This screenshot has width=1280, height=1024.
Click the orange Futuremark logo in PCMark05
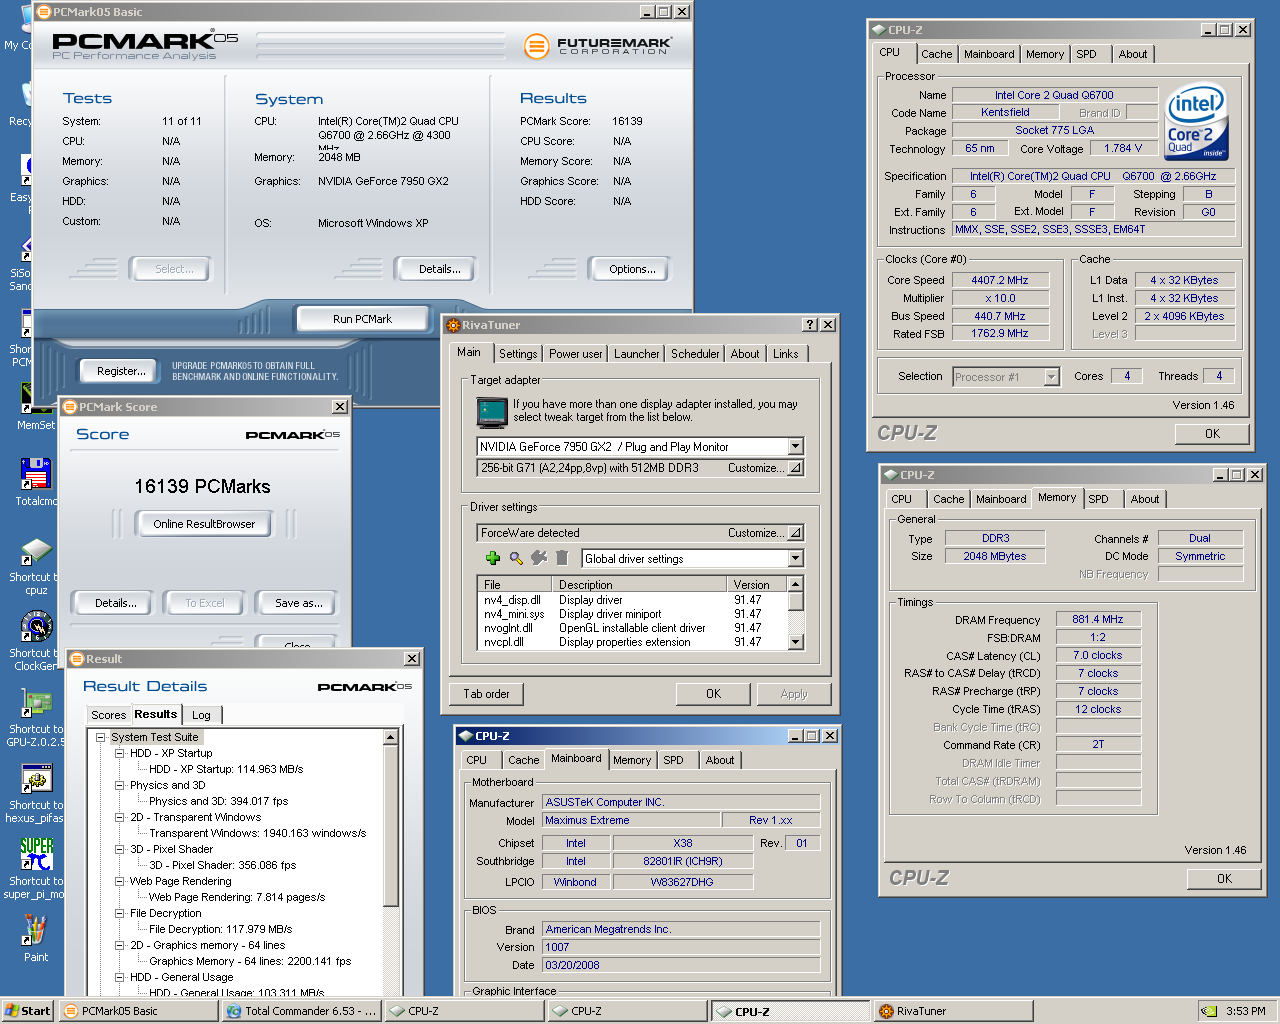click(537, 45)
